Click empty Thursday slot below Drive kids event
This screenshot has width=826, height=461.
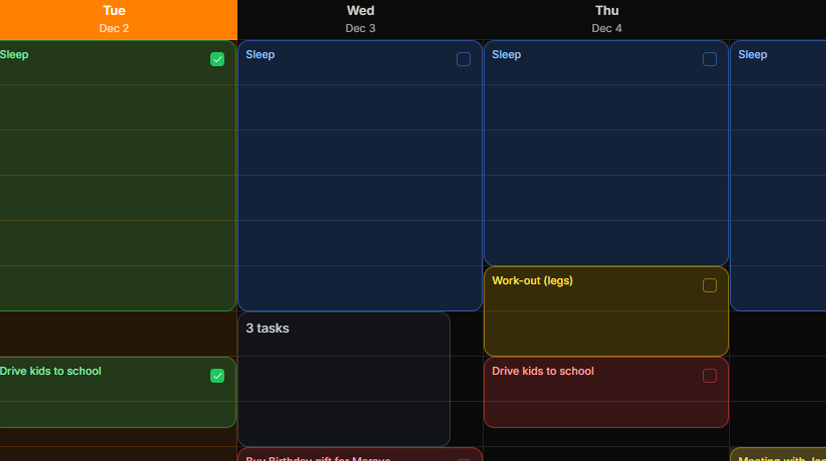coord(605,443)
